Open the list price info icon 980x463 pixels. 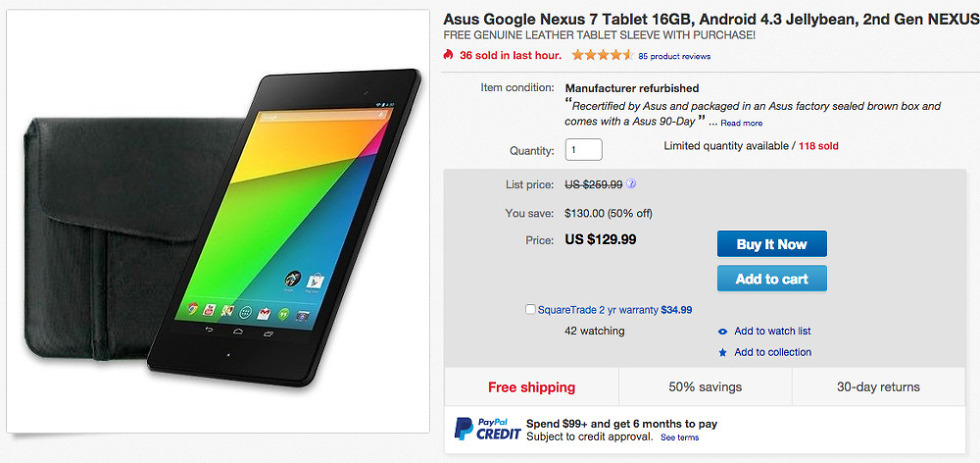tap(632, 185)
